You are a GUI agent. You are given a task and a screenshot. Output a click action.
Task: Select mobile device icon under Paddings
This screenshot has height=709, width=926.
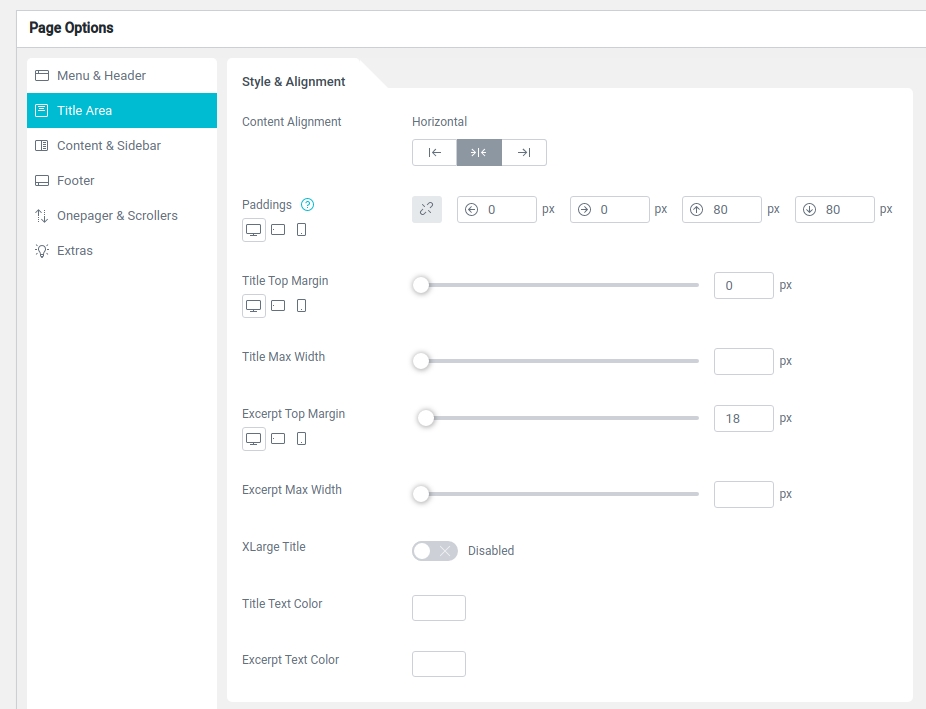[x=301, y=230]
